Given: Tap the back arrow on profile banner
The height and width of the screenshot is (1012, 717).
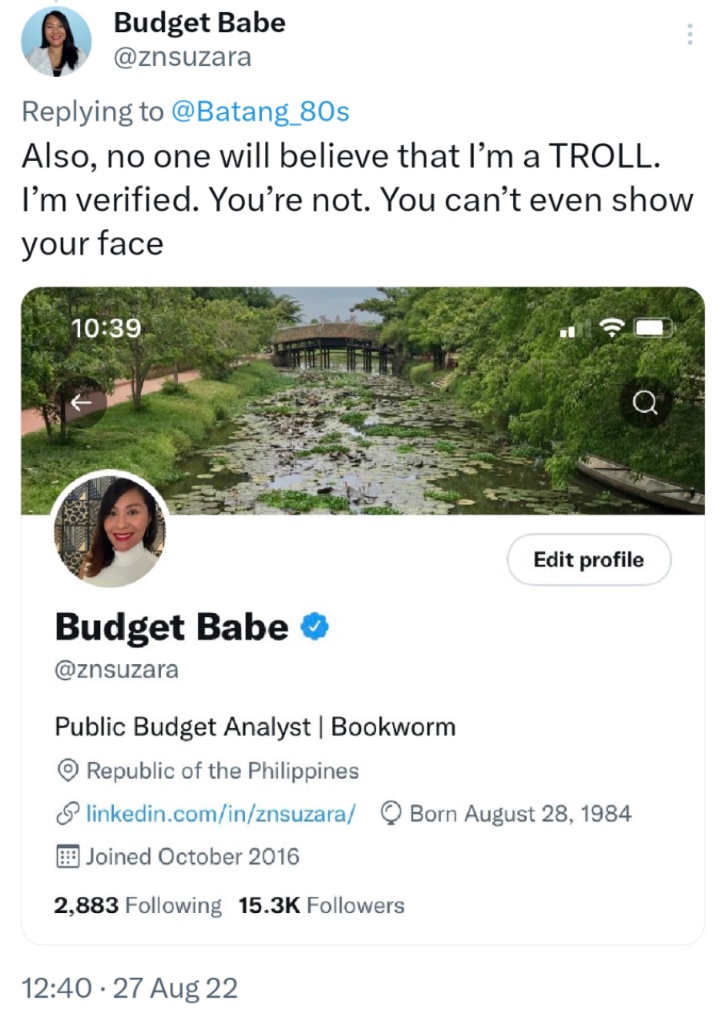Looking at the screenshot, I should tap(81, 403).
